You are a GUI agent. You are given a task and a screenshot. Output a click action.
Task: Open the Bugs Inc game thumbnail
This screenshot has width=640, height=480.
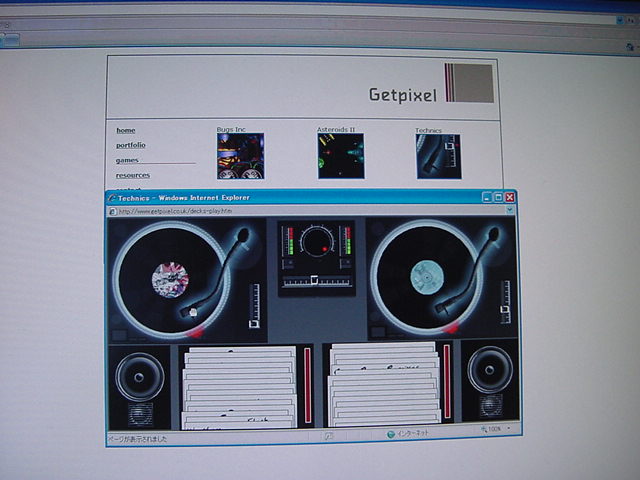(240, 156)
